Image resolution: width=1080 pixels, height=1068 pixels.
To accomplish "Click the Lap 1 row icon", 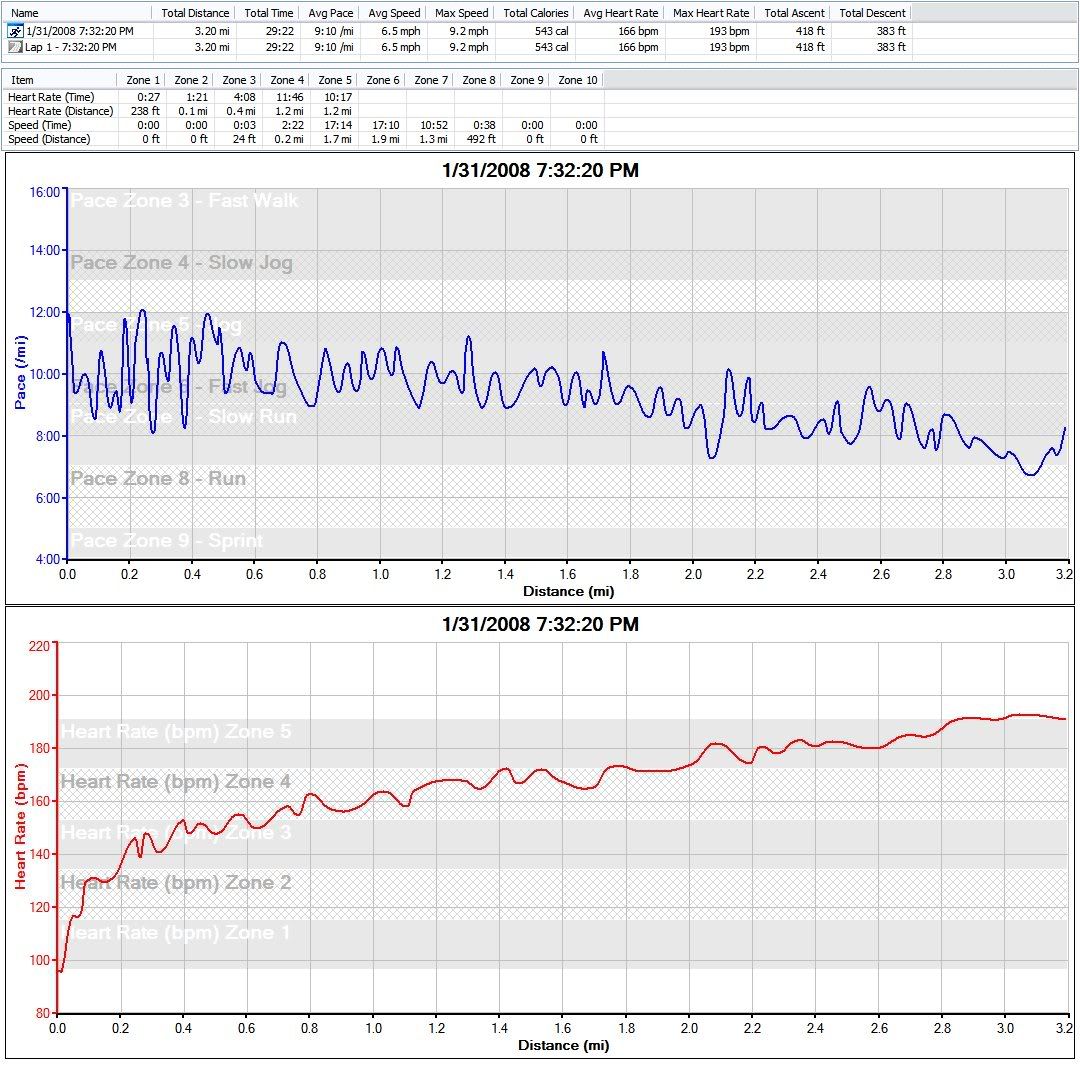I will (15, 46).
